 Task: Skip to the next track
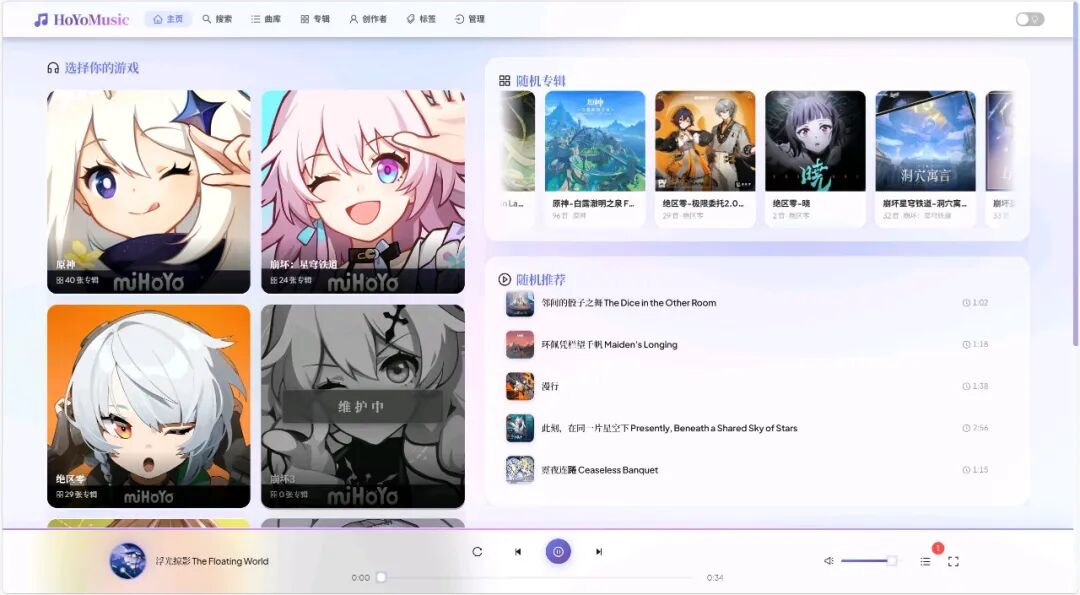[599, 551]
